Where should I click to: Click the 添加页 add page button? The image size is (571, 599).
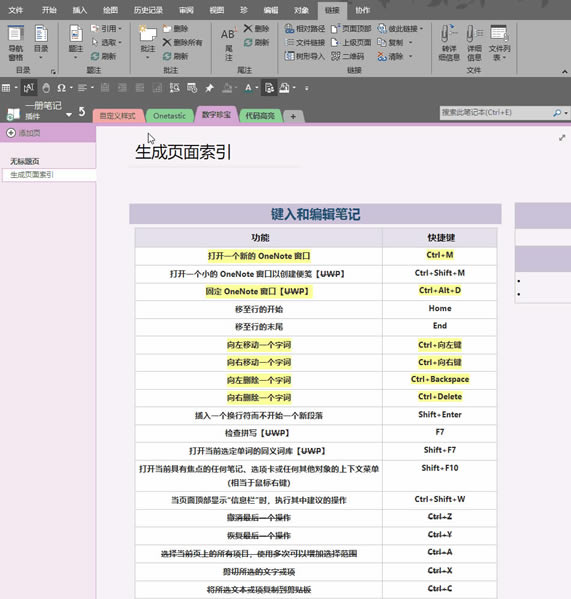(x=24, y=133)
